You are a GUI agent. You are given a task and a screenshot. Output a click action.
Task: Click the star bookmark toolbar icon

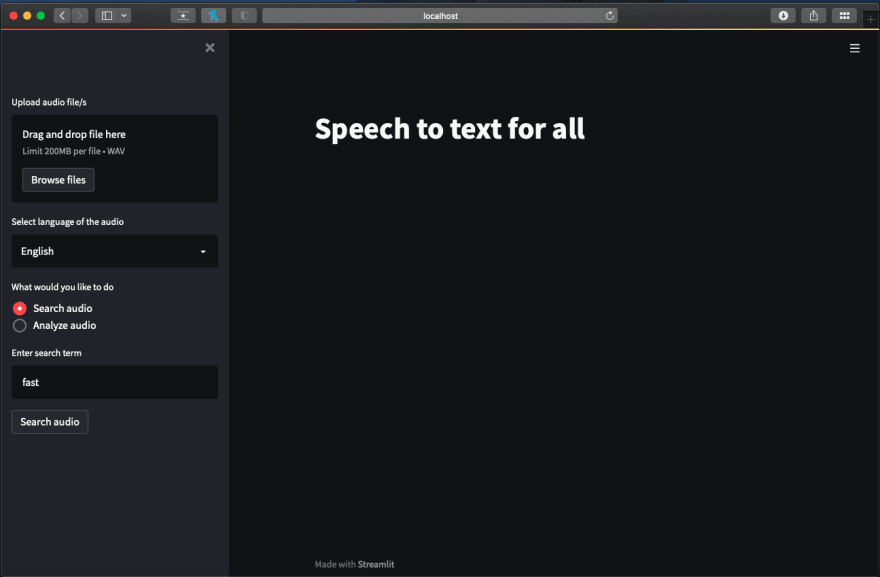(x=183, y=16)
